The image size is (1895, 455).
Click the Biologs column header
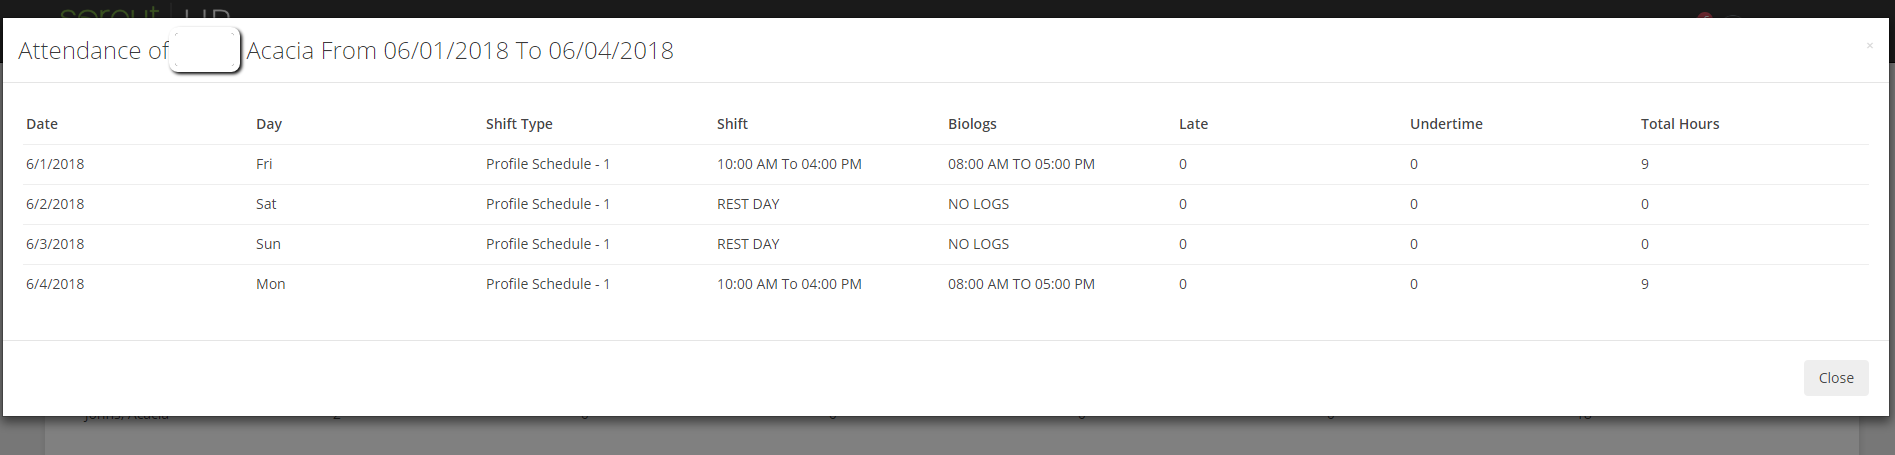coord(972,124)
